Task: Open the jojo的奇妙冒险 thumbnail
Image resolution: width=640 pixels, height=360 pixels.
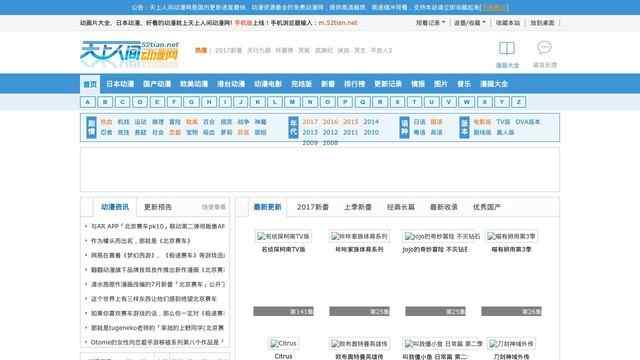Action: click(442, 237)
